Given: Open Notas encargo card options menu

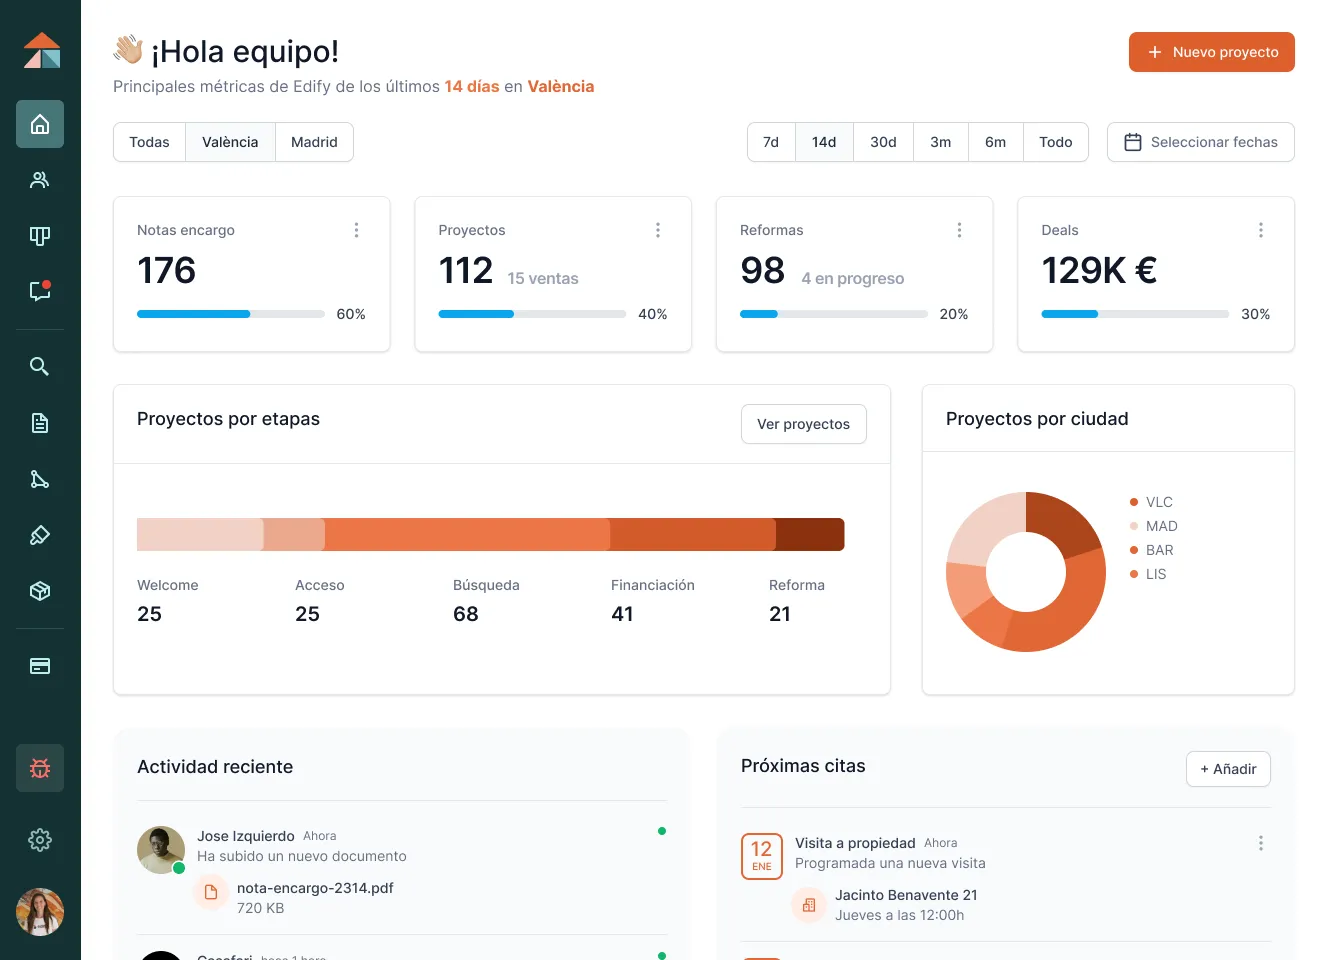Looking at the screenshot, I should coord(356,230).
